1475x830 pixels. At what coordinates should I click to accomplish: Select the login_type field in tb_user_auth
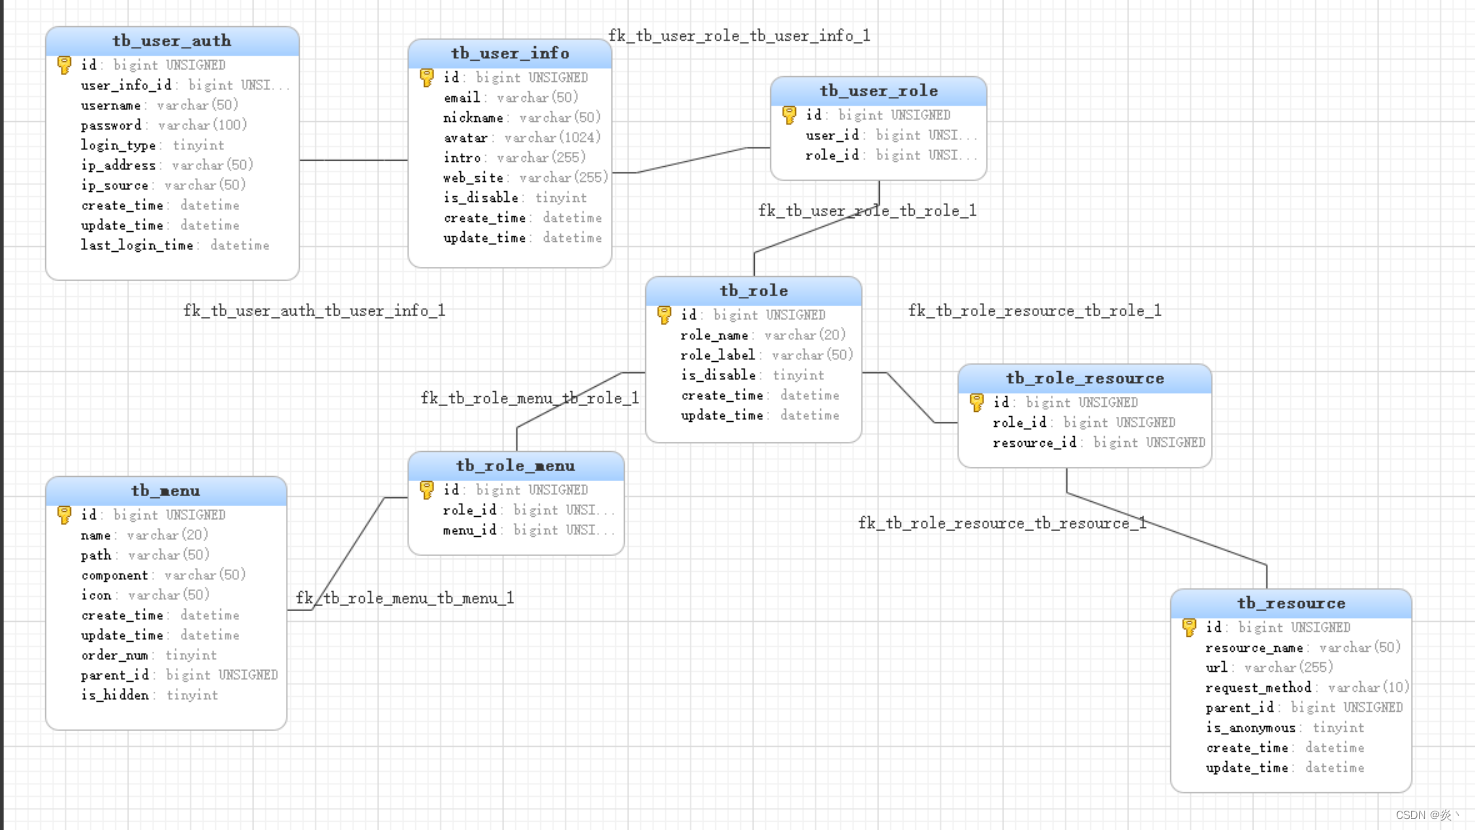coord(152,145)
